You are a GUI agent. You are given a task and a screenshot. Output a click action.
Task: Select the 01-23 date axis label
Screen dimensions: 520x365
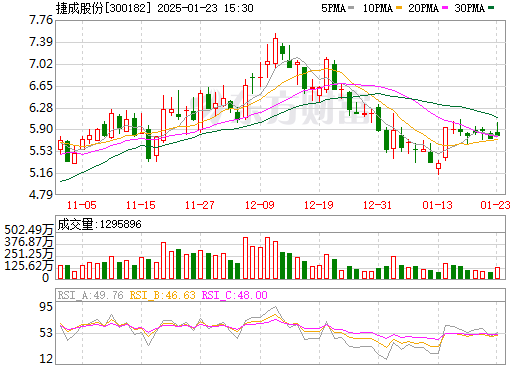(495, 205)
